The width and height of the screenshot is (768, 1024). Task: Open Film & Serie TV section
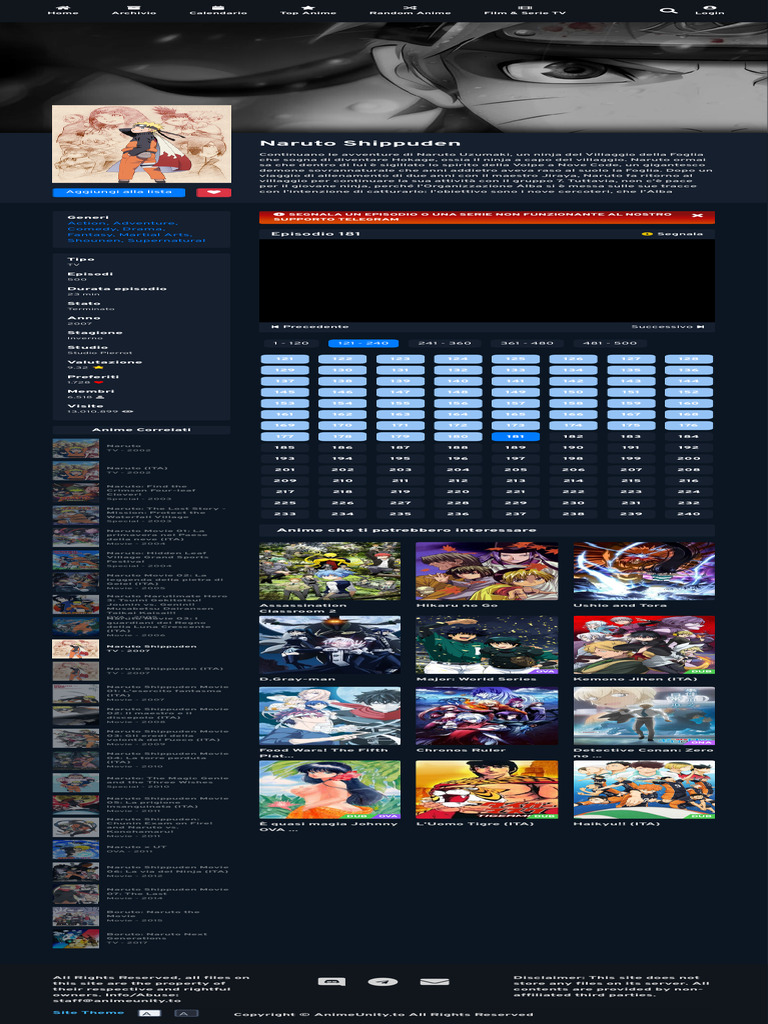(x=525, y=10)
